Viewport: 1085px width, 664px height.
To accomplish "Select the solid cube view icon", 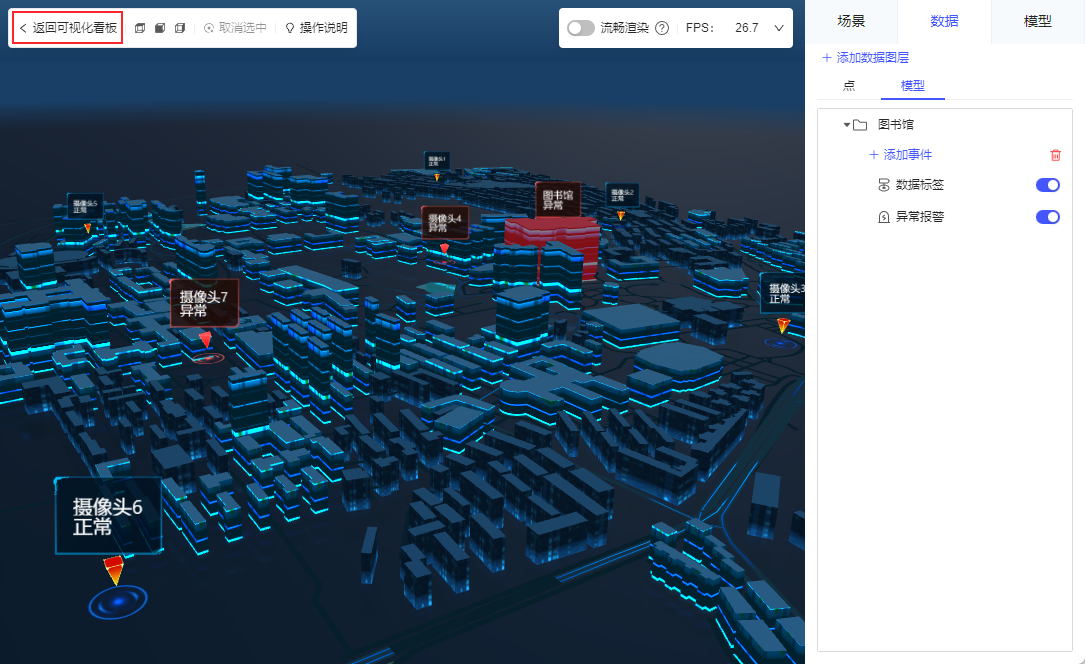I will pos(160,28).
